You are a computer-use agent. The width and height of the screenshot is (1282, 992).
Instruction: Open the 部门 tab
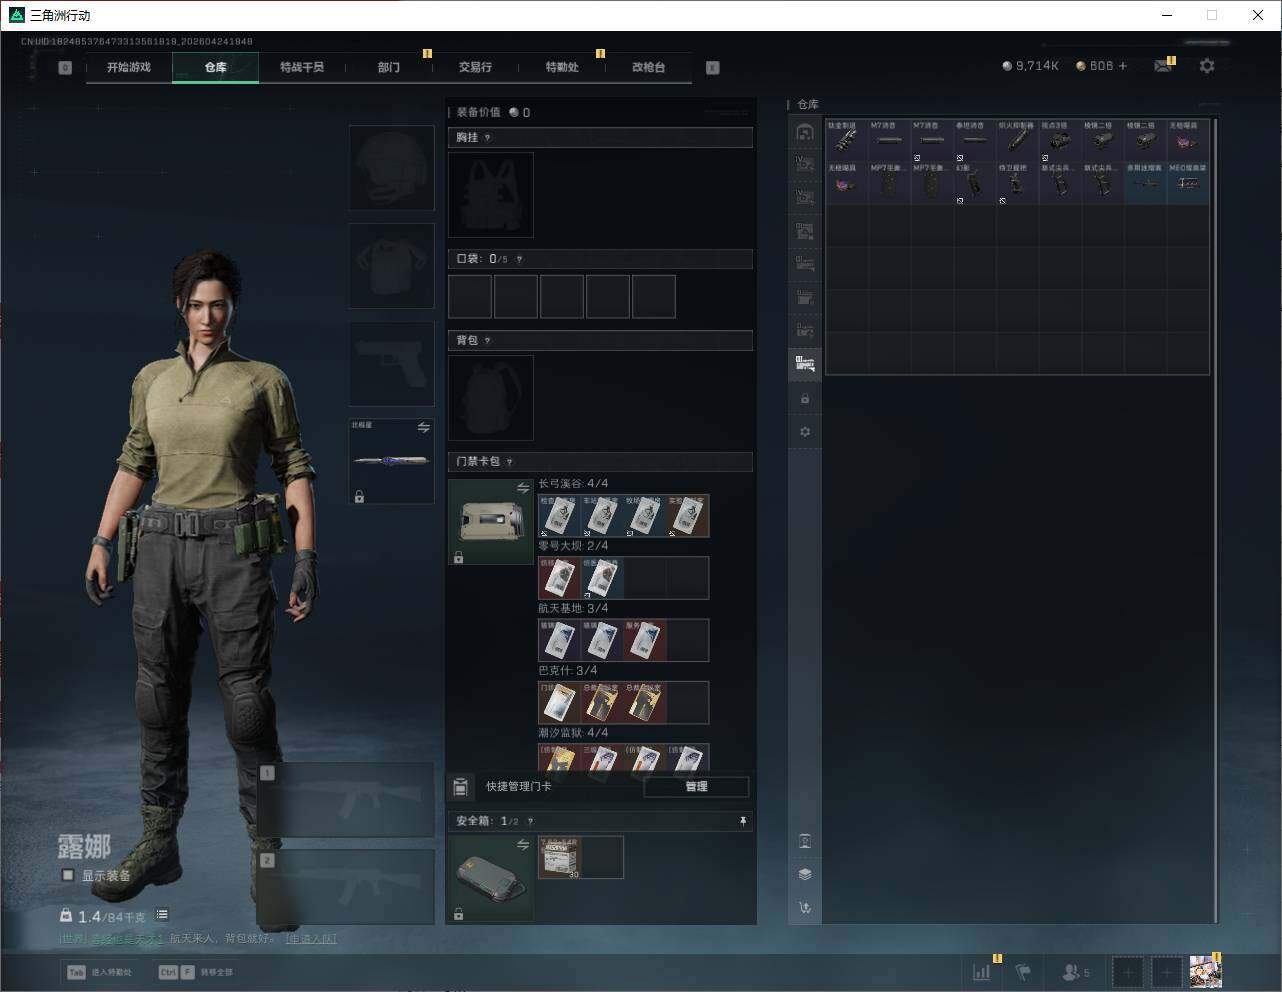click(389, 67)
